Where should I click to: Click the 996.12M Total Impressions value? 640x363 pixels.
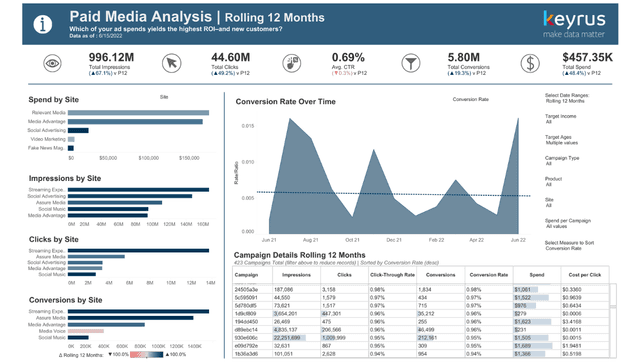[111, 58]
